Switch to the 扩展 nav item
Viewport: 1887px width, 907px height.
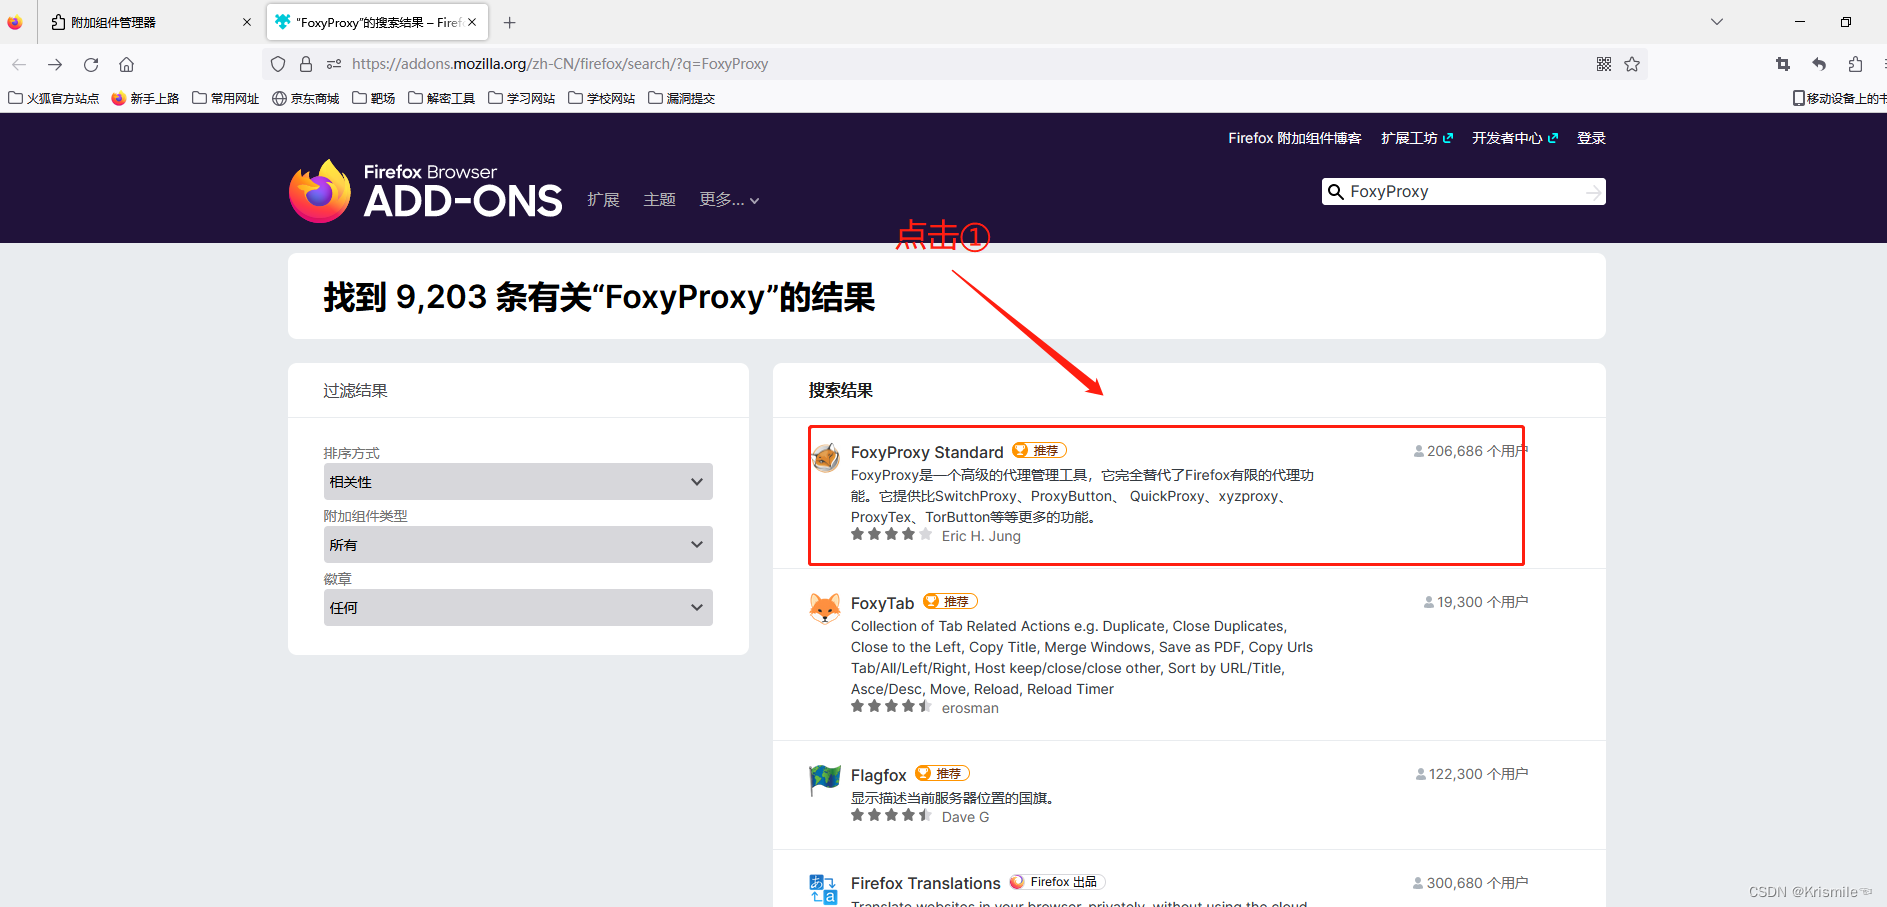coord(603,200)
